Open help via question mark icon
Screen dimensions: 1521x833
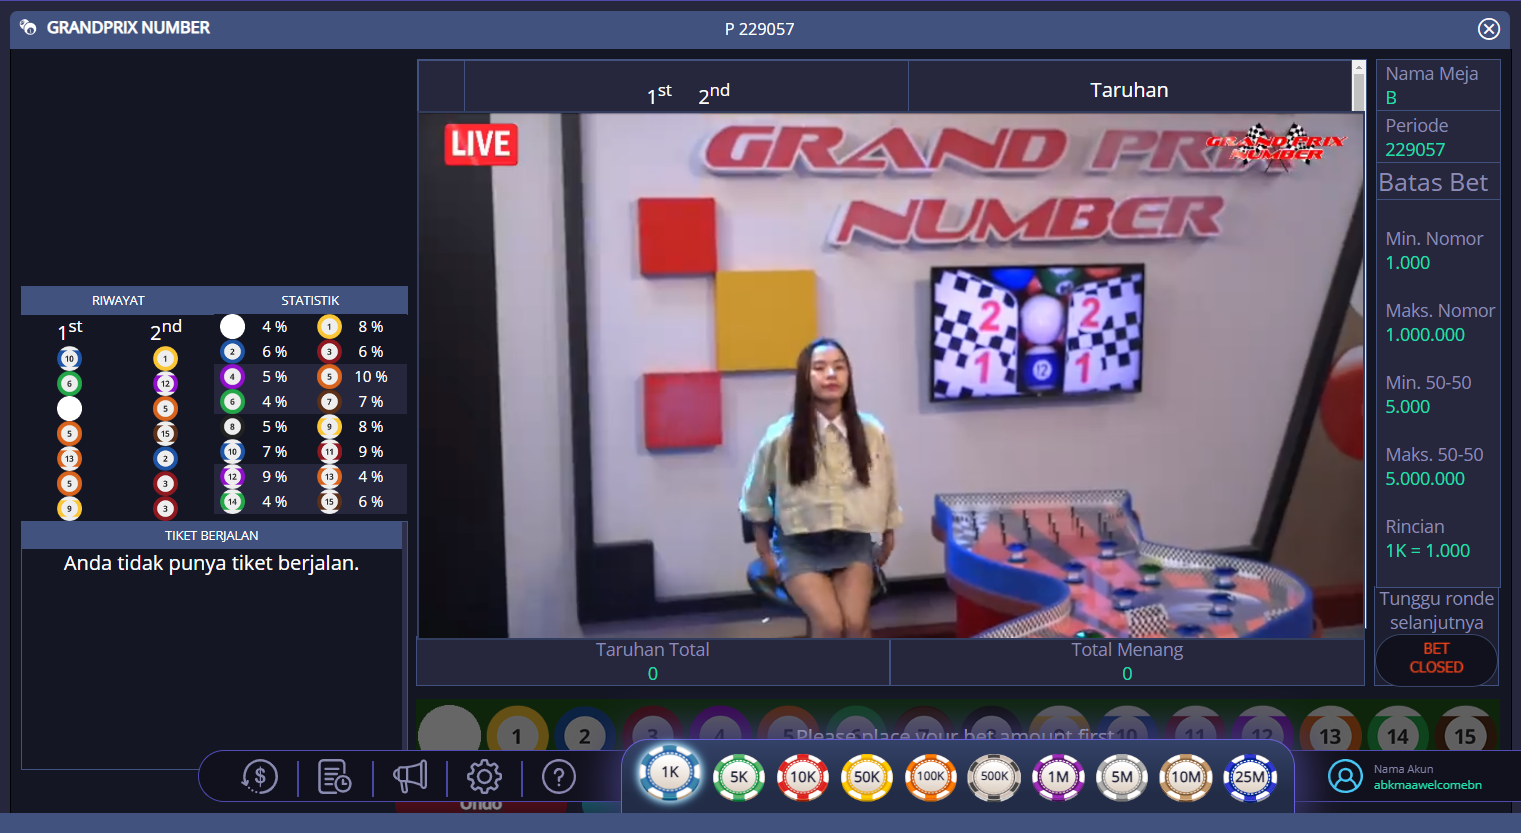(558, 776)
